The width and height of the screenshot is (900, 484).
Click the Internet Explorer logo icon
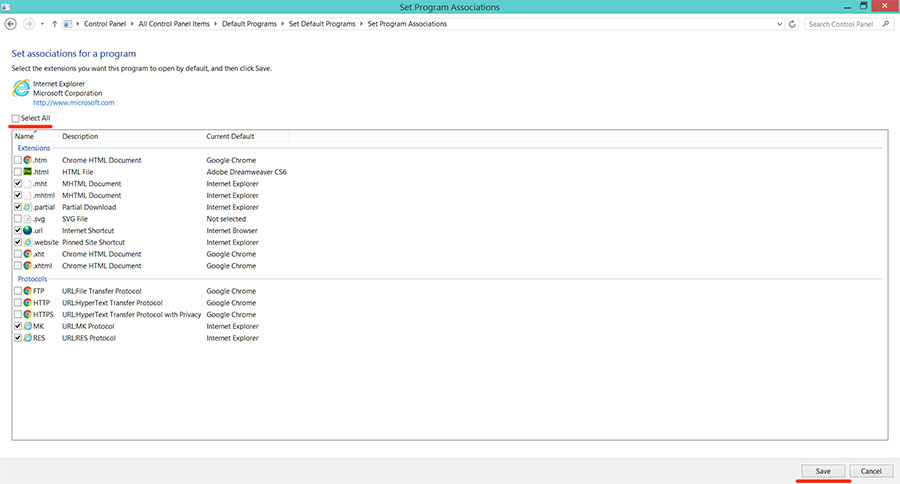tap(21, 88)
